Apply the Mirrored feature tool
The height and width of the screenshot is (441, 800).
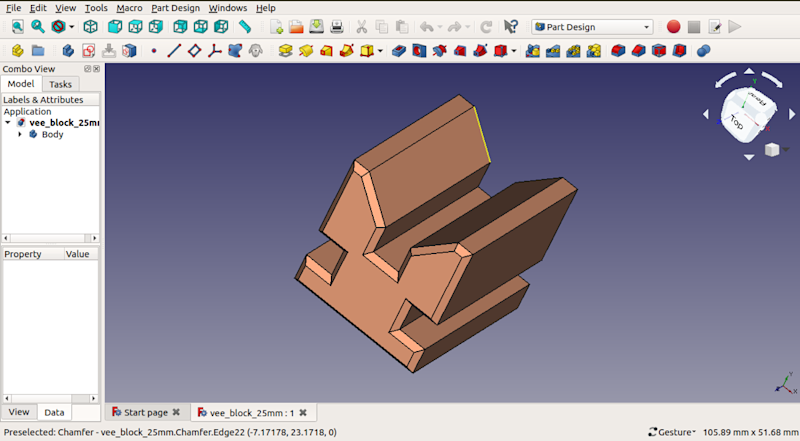[533, 51]
